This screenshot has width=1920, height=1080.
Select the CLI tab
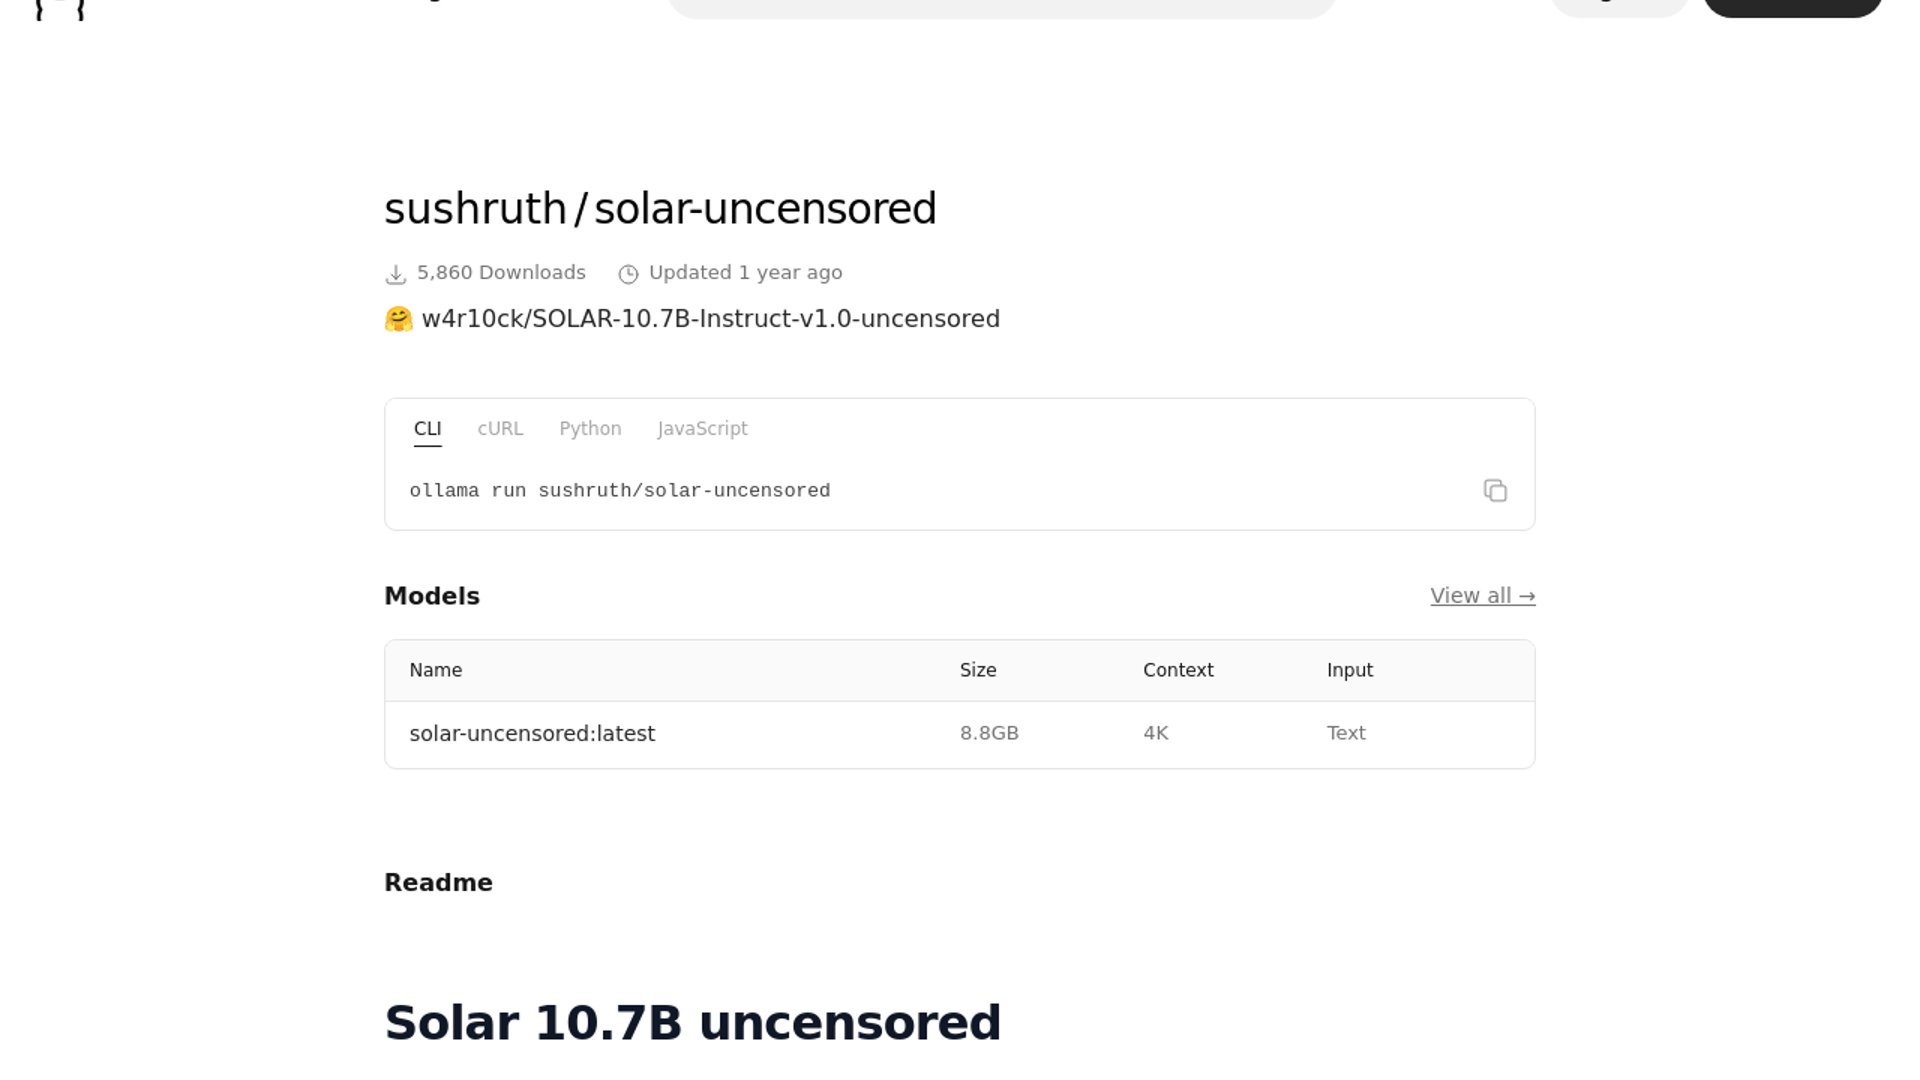pyautogui.click(x=427, y=429)
